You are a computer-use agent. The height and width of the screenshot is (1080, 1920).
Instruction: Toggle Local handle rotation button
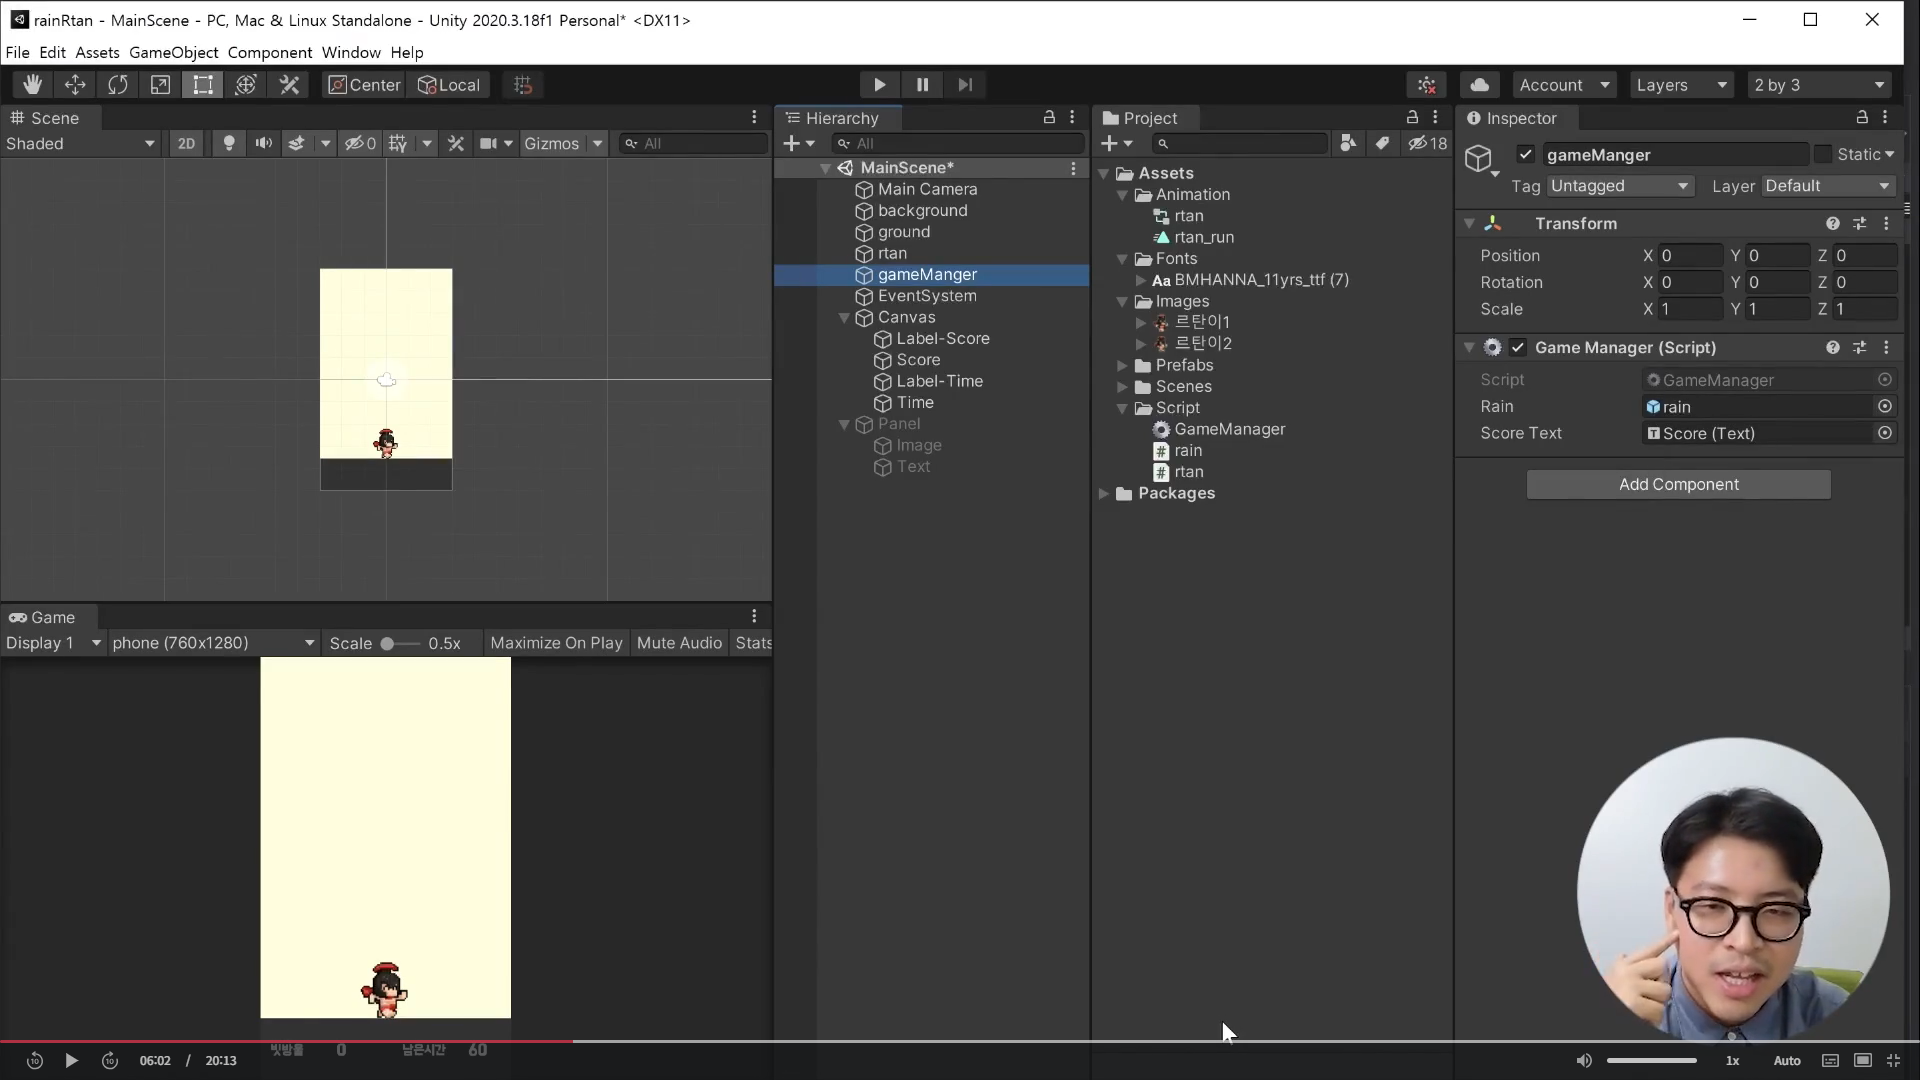449,85
